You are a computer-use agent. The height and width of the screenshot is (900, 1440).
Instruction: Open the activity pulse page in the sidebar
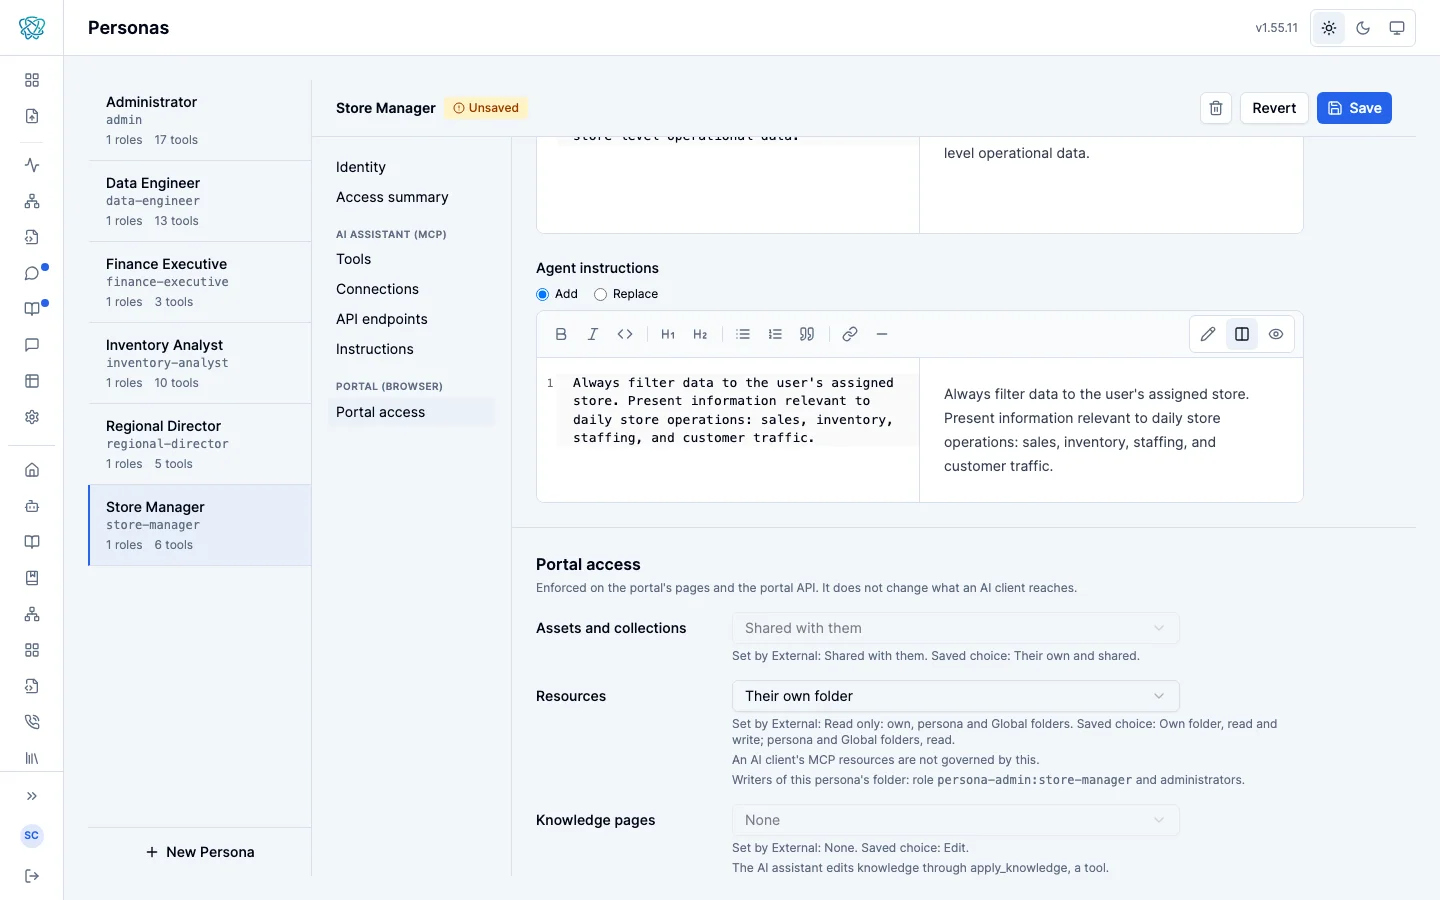tap(32, 165)
